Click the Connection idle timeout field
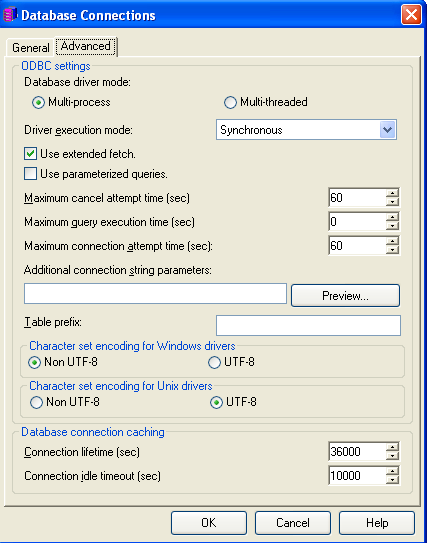427x543 pixels. click(x=357, y=475)
